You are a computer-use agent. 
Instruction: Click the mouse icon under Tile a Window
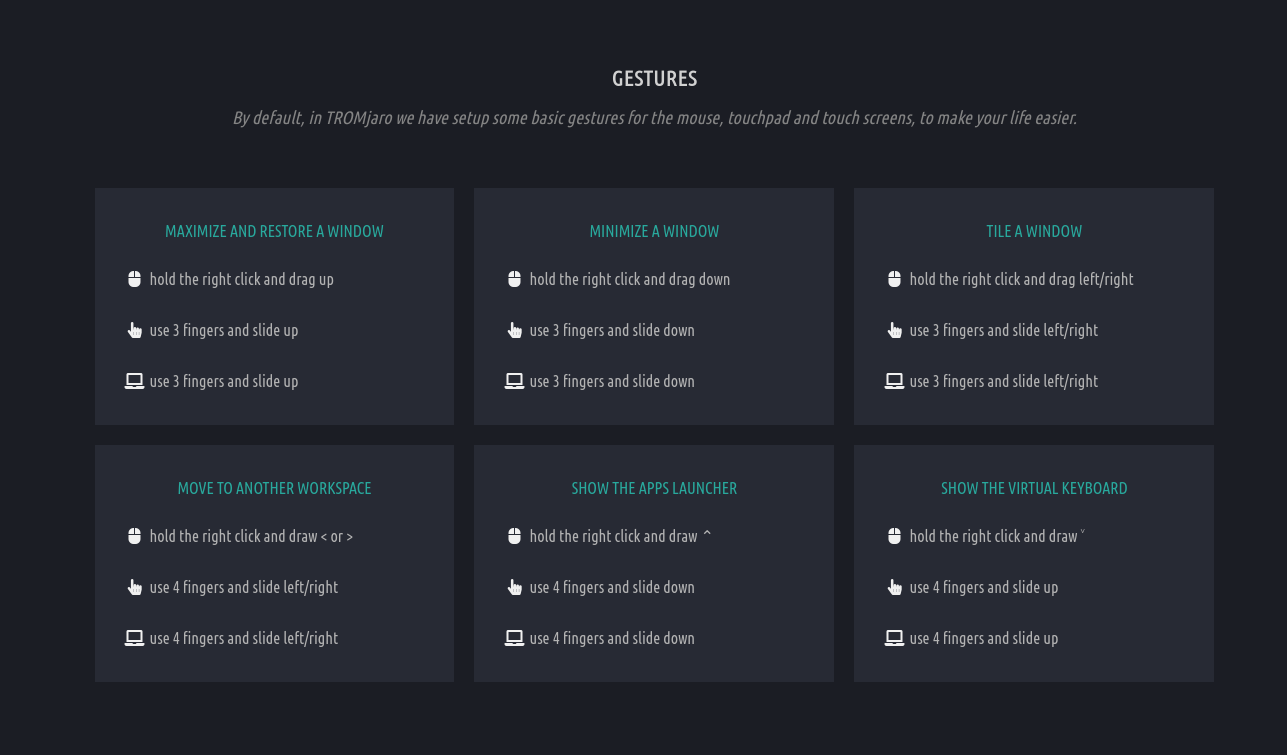click(895, 279)
